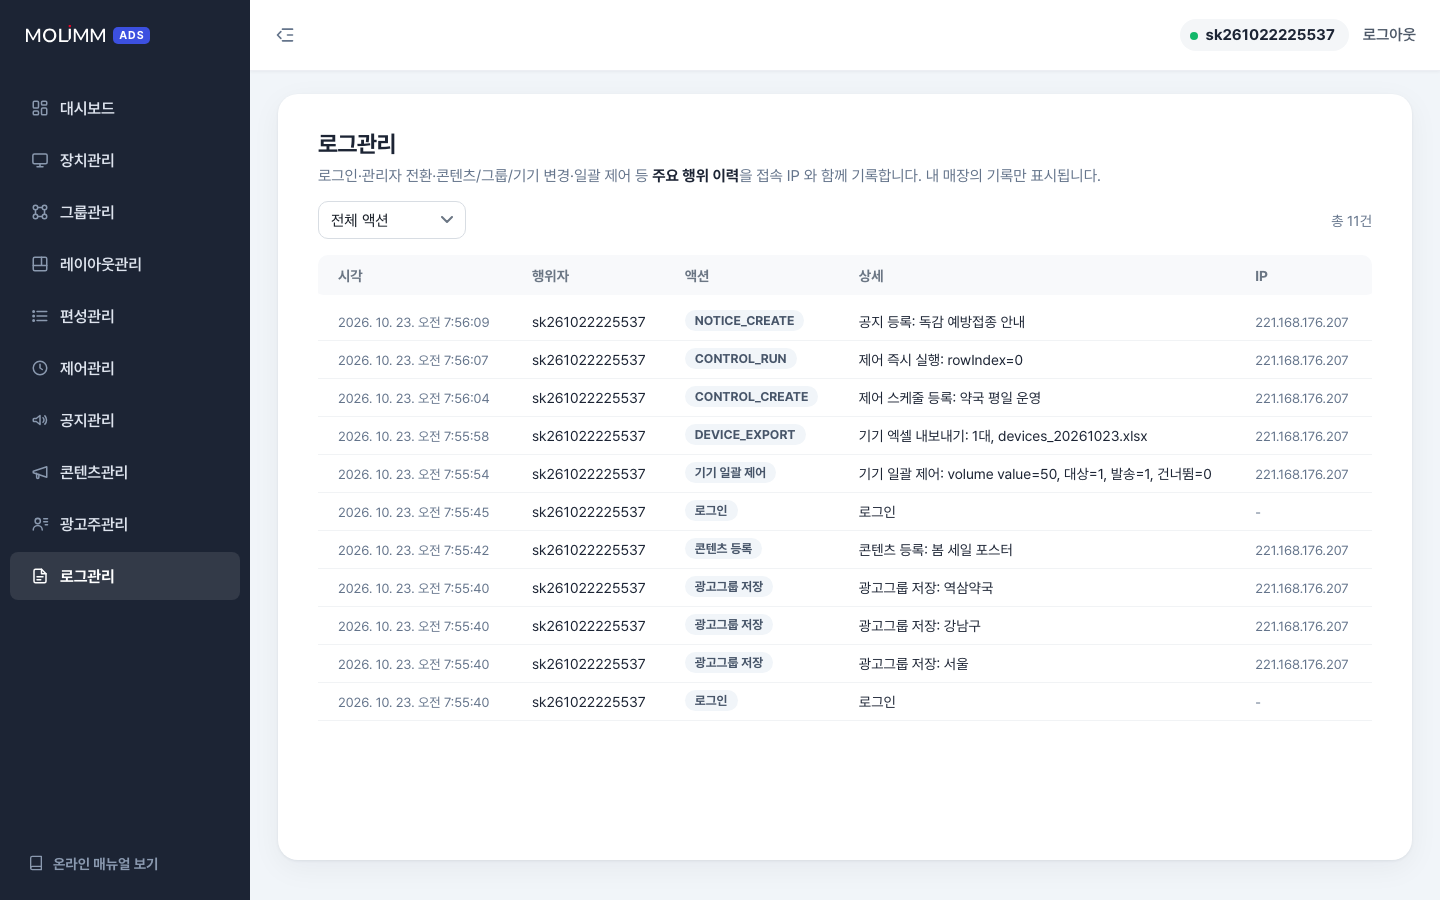
Task: Click the 장치관리 monitor icon
Action: [x=40, y=160]
